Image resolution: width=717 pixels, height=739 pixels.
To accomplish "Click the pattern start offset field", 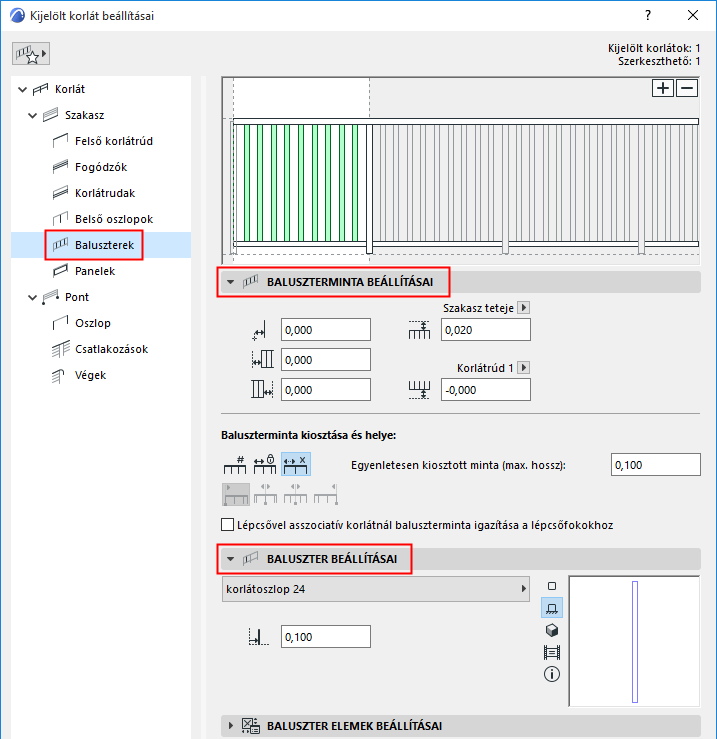I will [326, 360].
